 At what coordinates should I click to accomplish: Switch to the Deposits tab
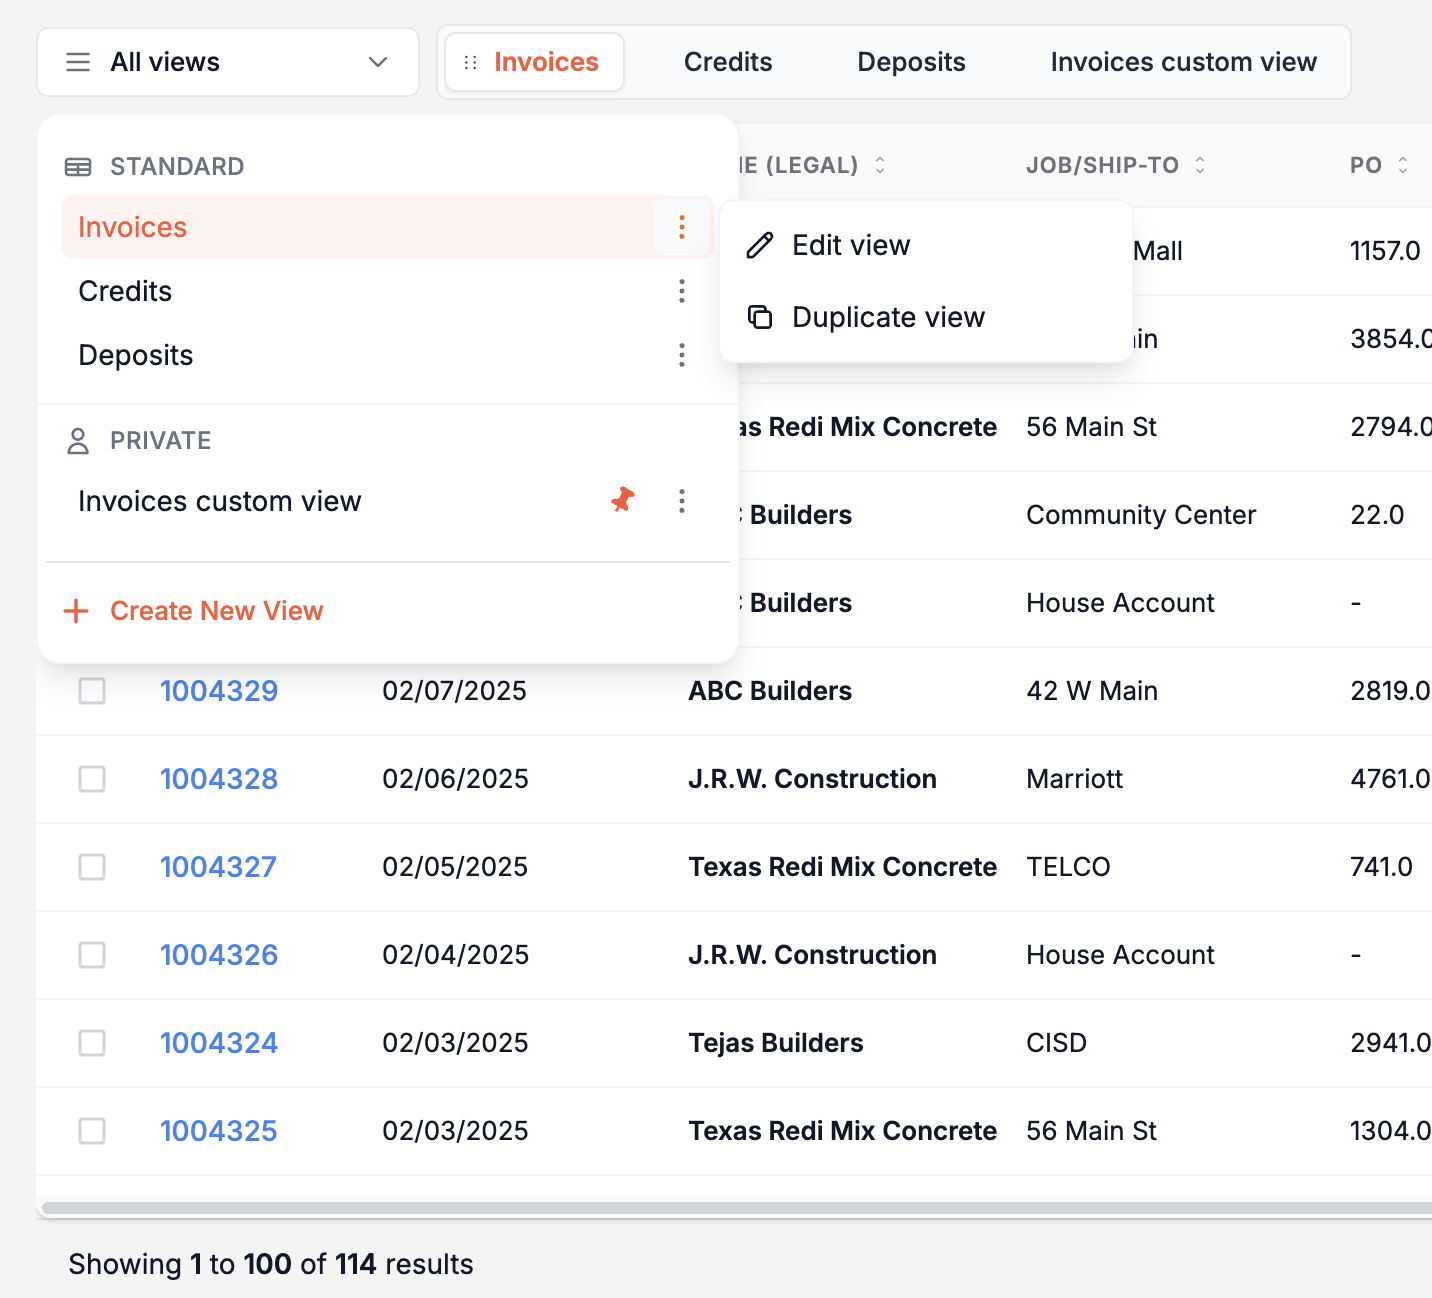coord(911,62)
